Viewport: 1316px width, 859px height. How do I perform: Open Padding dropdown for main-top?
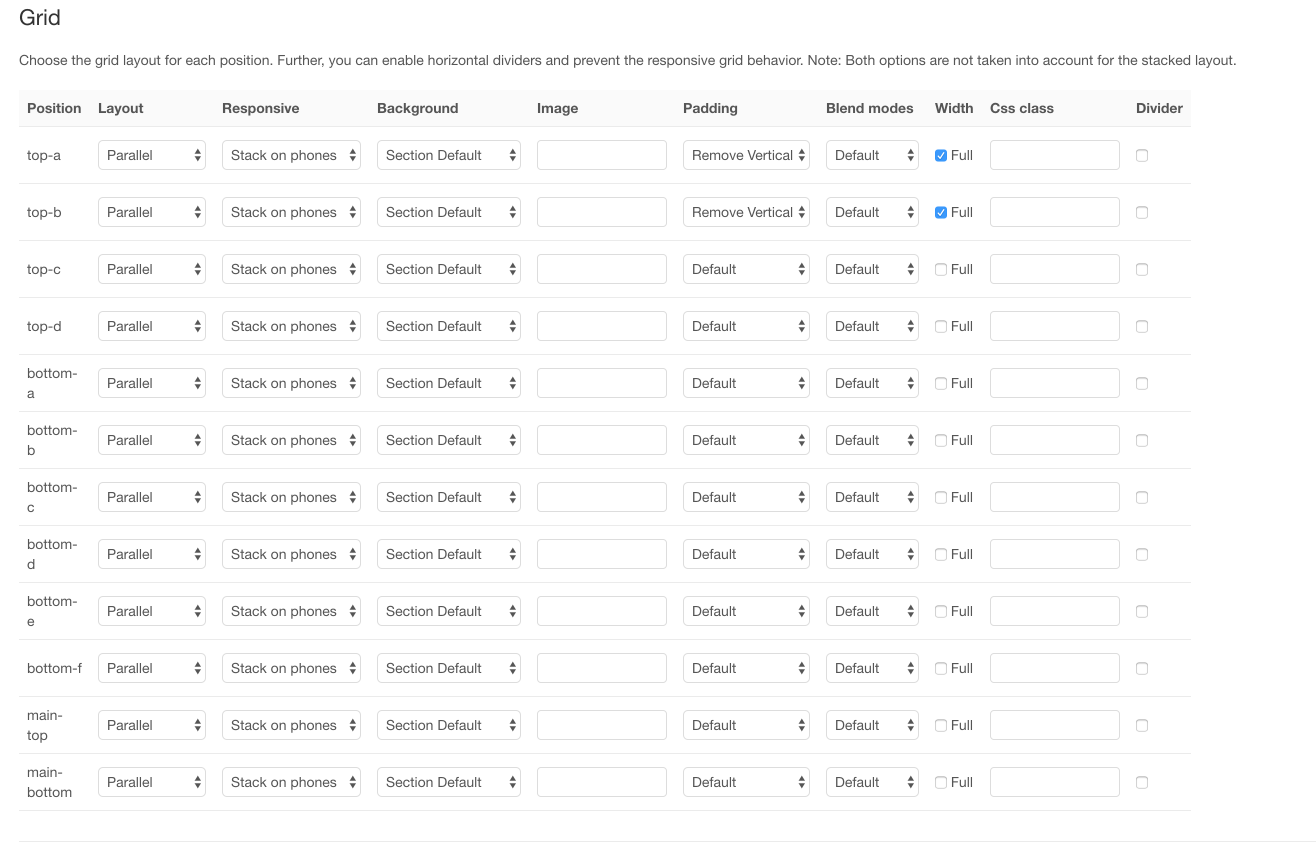point(746,725)
